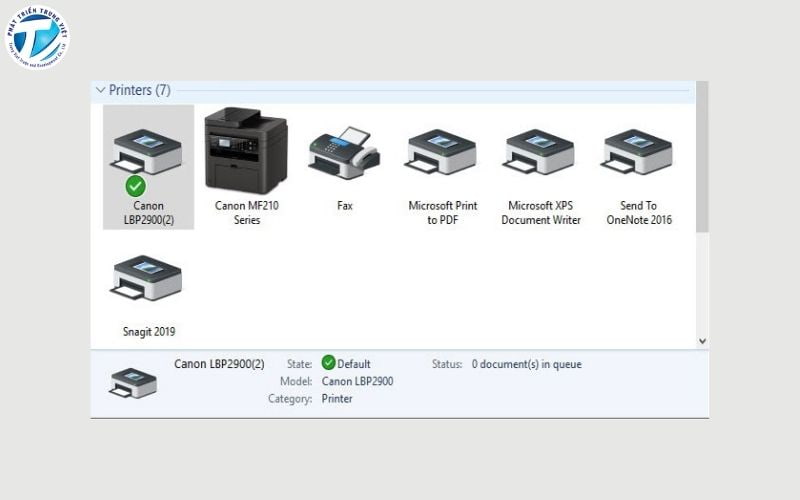
Task: Collapse the Printers section chevron
Action: point(100,90)
